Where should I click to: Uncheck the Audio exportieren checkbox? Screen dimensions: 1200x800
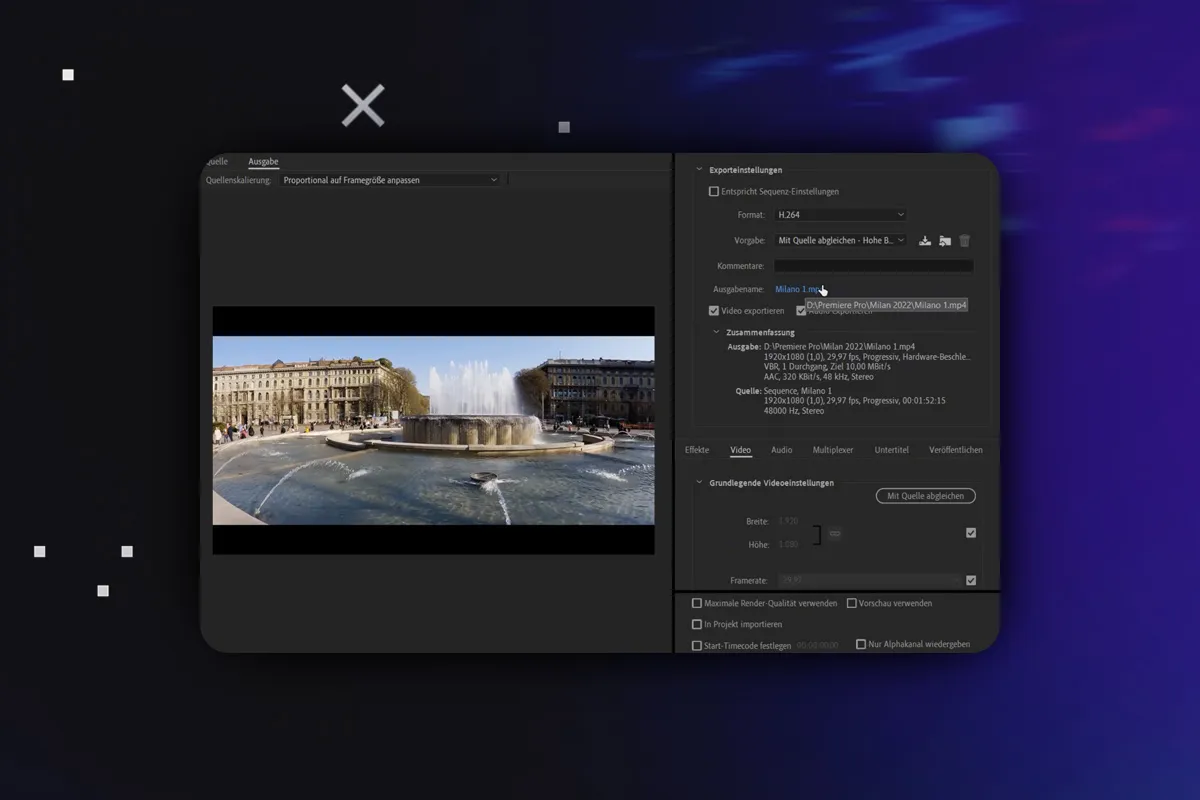(801, 311)
